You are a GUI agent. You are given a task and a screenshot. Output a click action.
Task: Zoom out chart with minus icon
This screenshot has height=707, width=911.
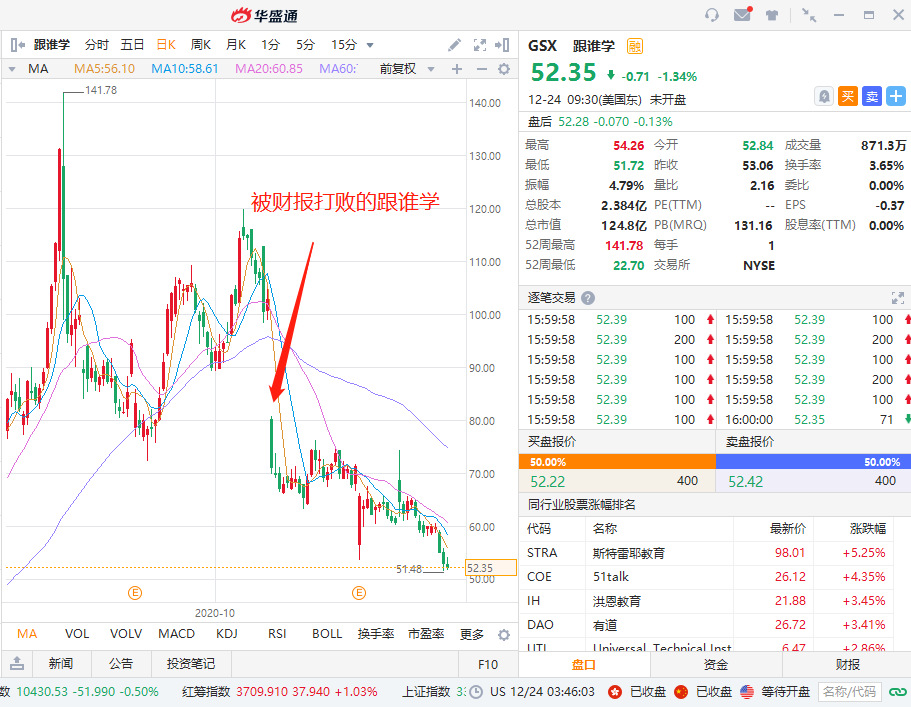click(482, 69)
